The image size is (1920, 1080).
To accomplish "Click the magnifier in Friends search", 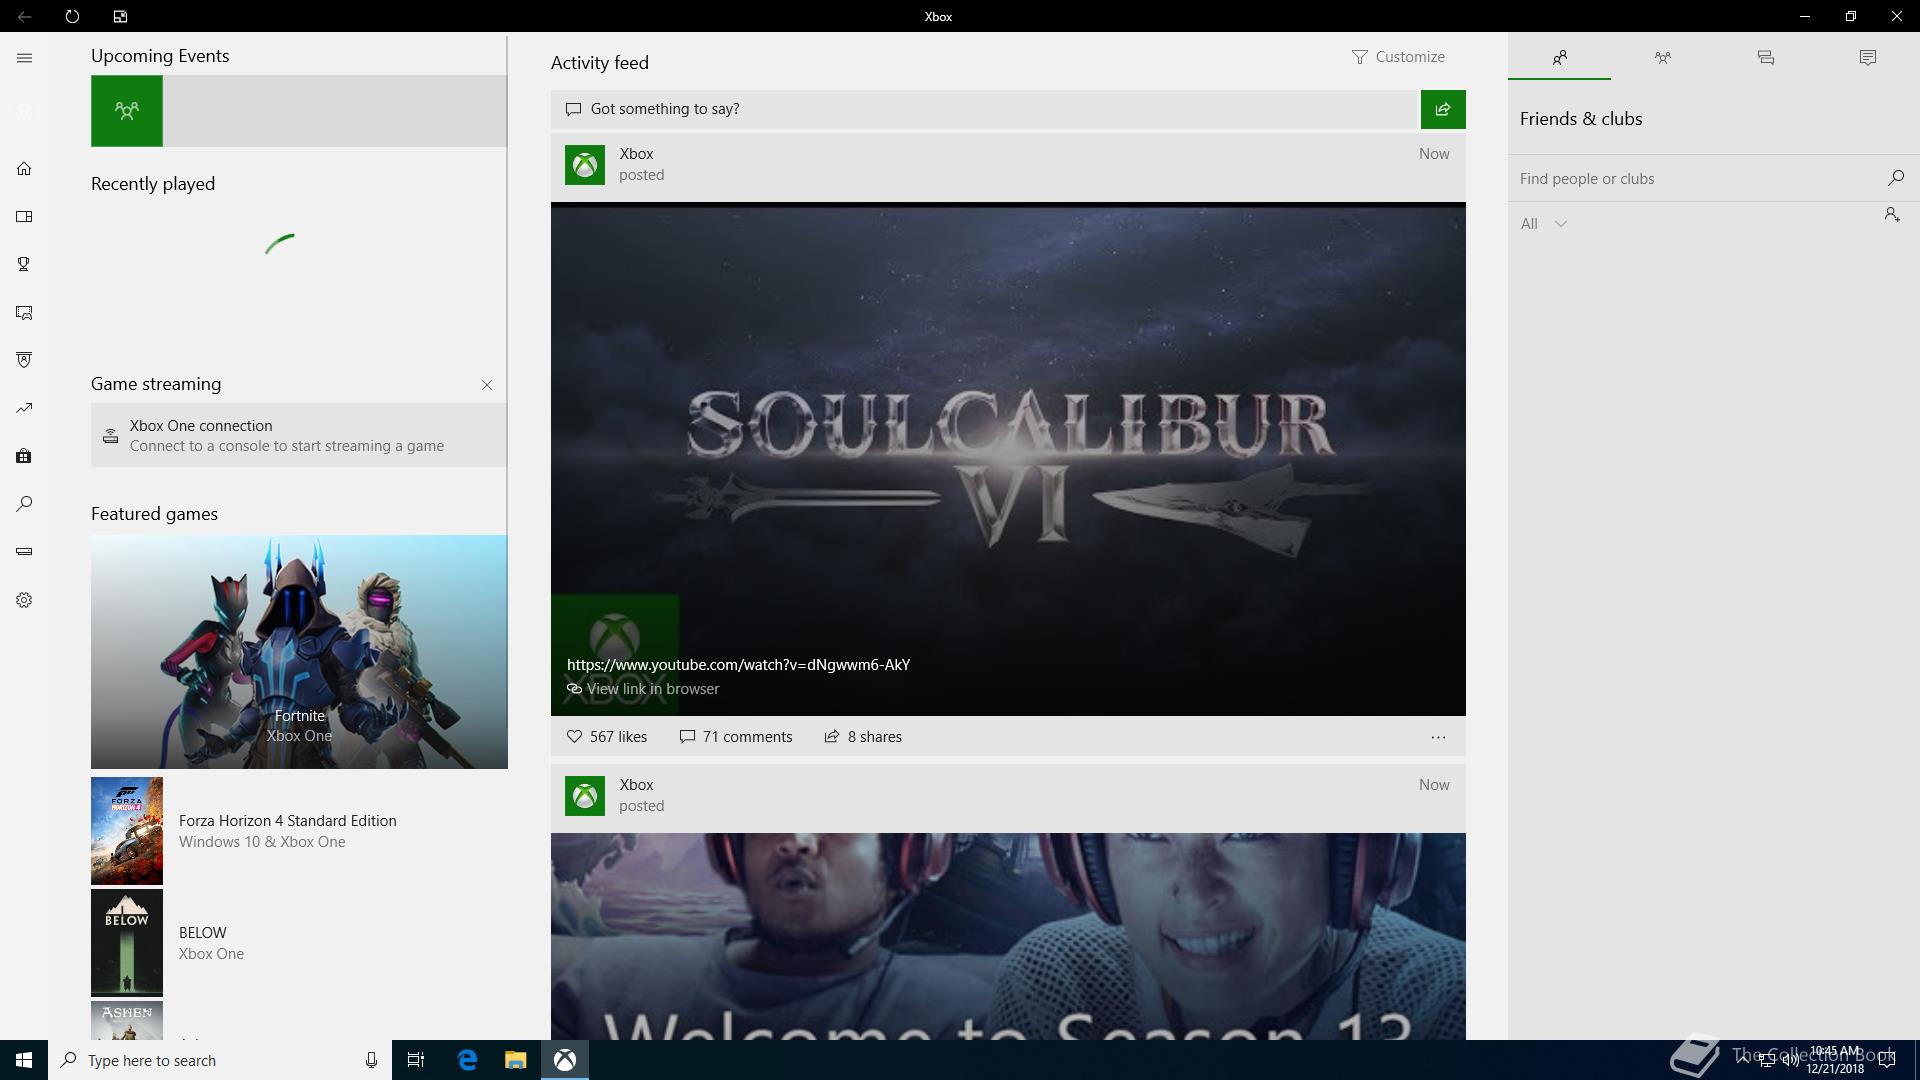I will coord(1896,178).
